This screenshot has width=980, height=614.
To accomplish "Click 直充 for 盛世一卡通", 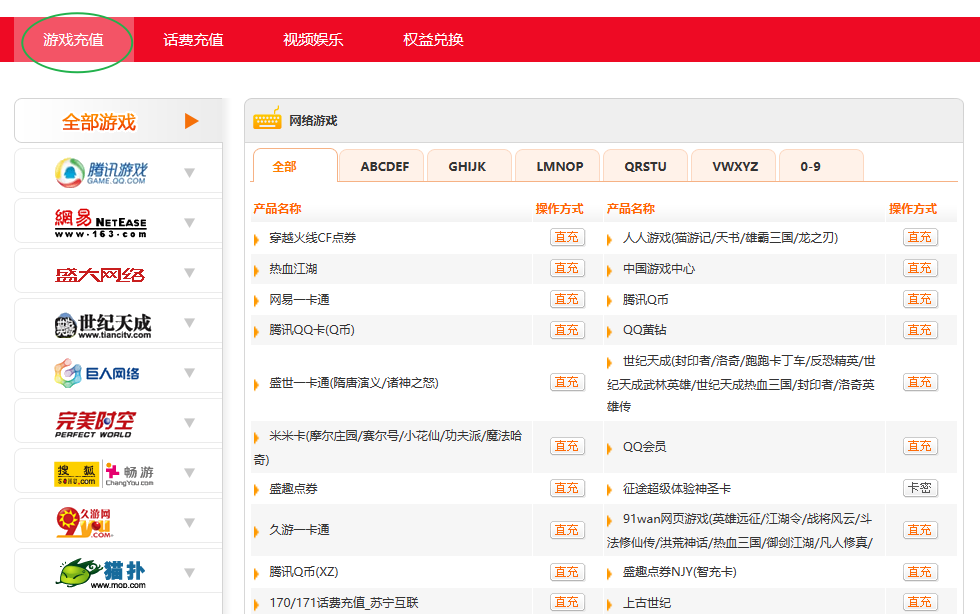I will click(567, 382).
